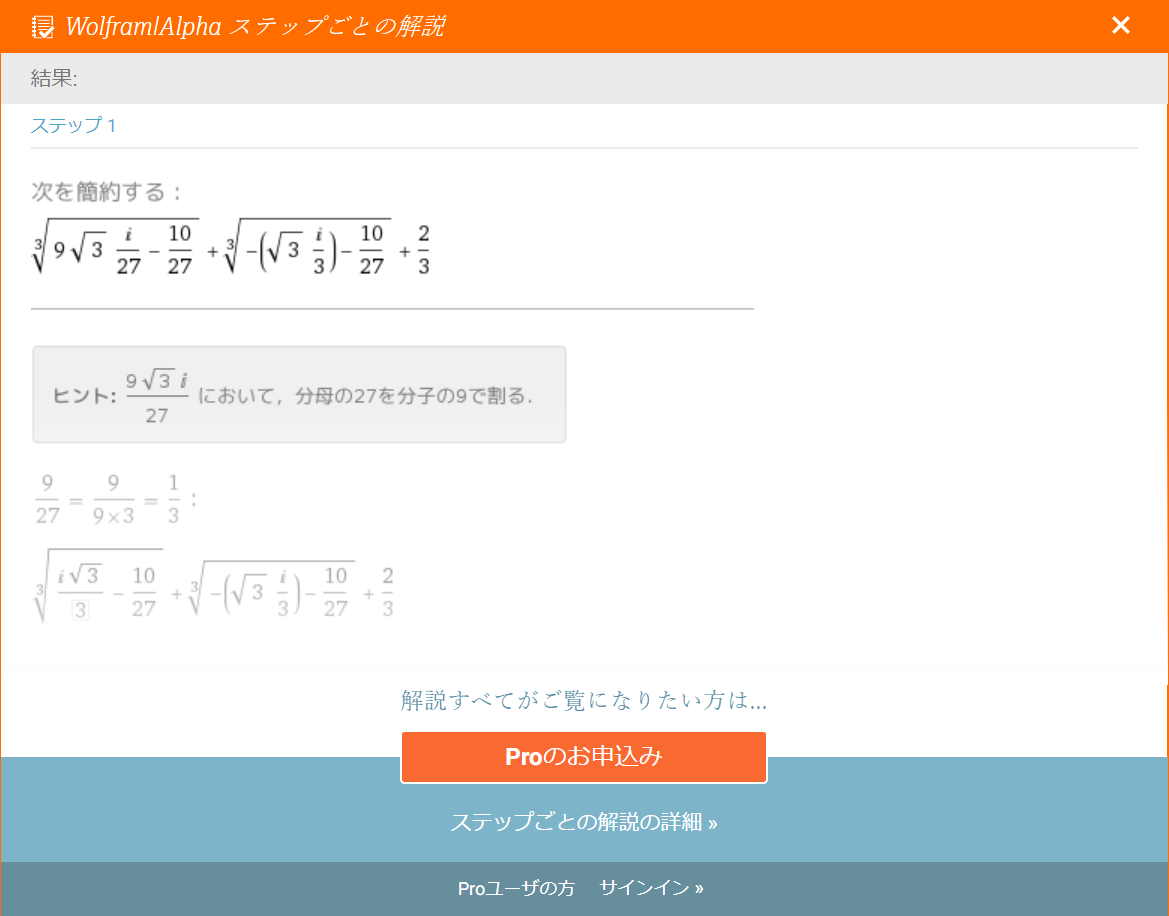The image size is (1169, 916).
Task: Click the Proのお申込み button
Action: (x=584, y=757)
